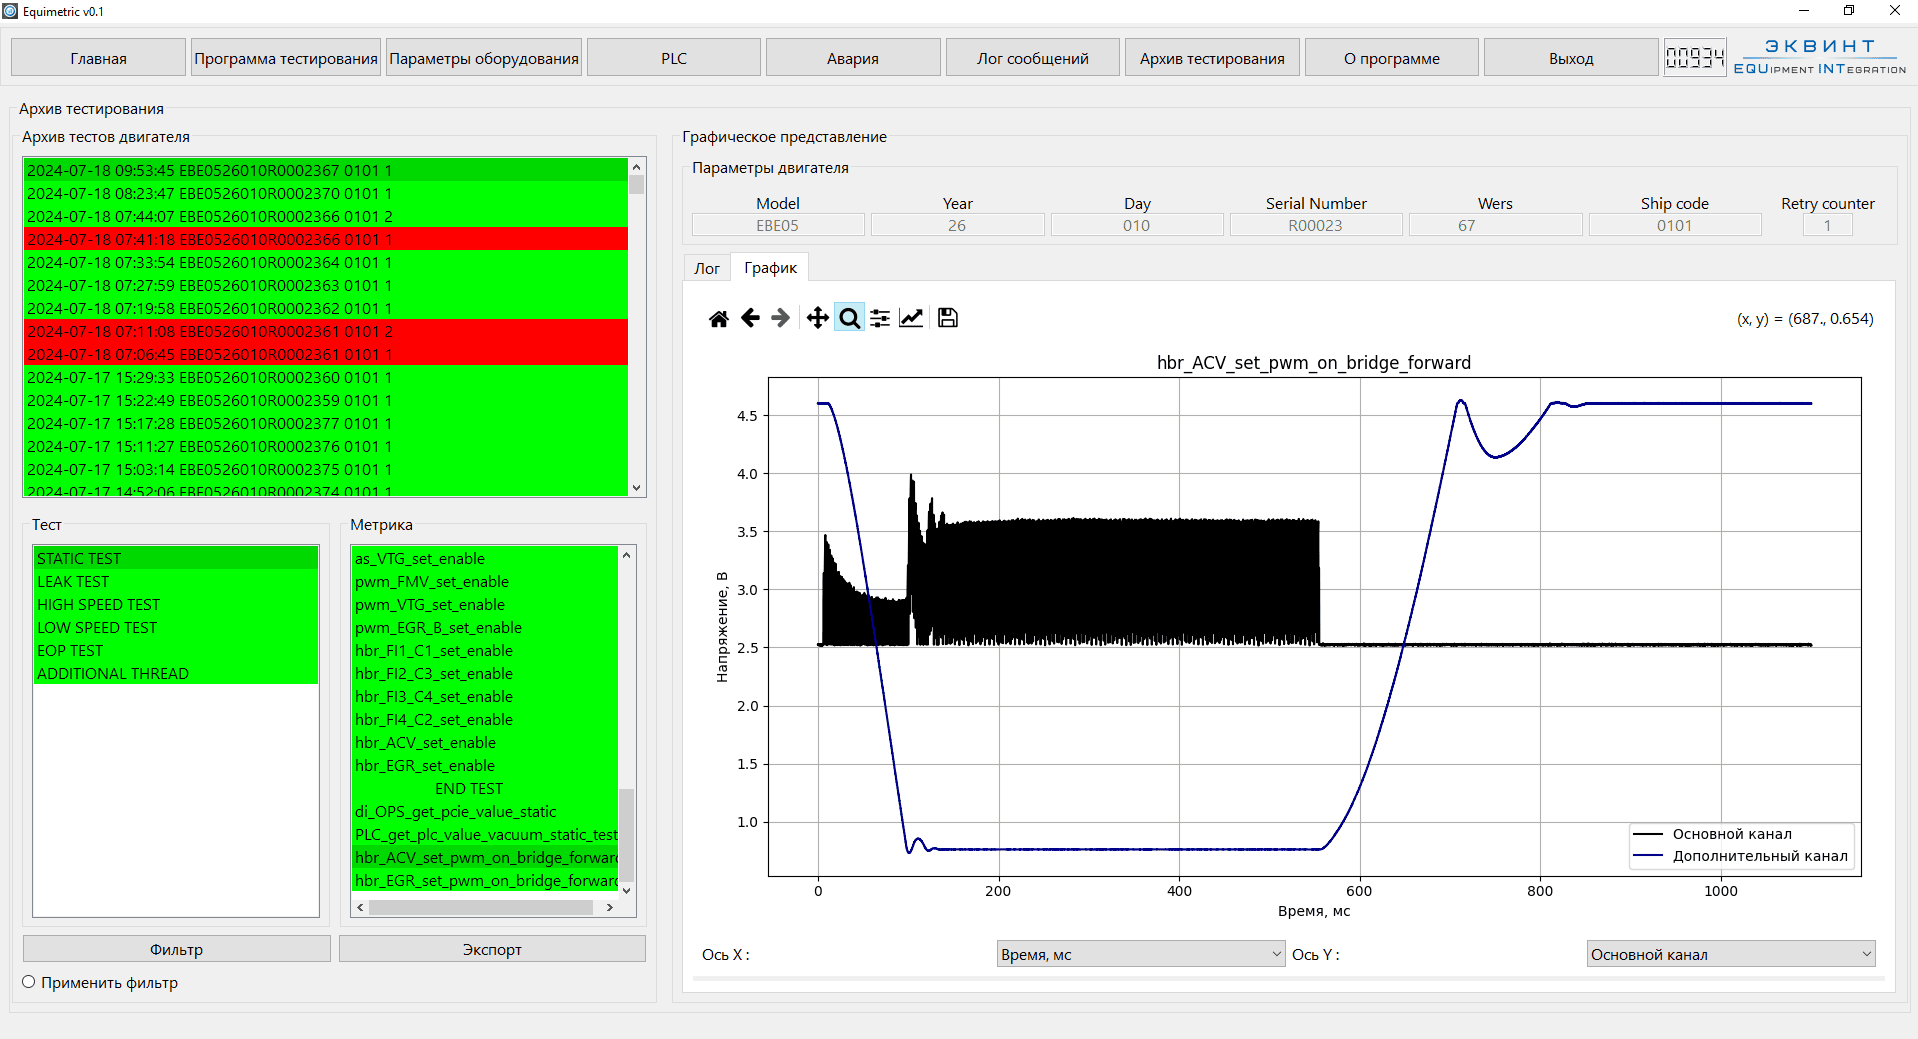Select LEAK TEST in test list
Image resolution: width=1918 pixels, height=1039 pixels.
[x=74, y=581]
